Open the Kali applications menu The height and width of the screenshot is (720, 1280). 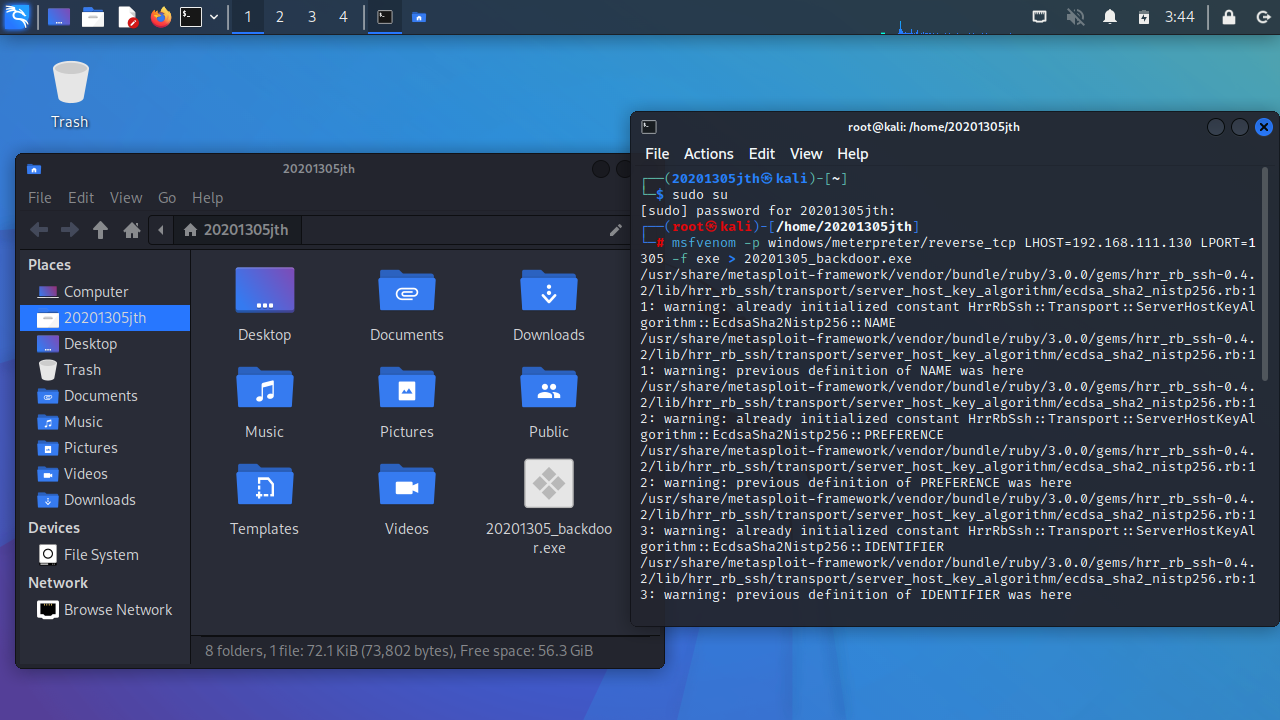coord(17,17)
